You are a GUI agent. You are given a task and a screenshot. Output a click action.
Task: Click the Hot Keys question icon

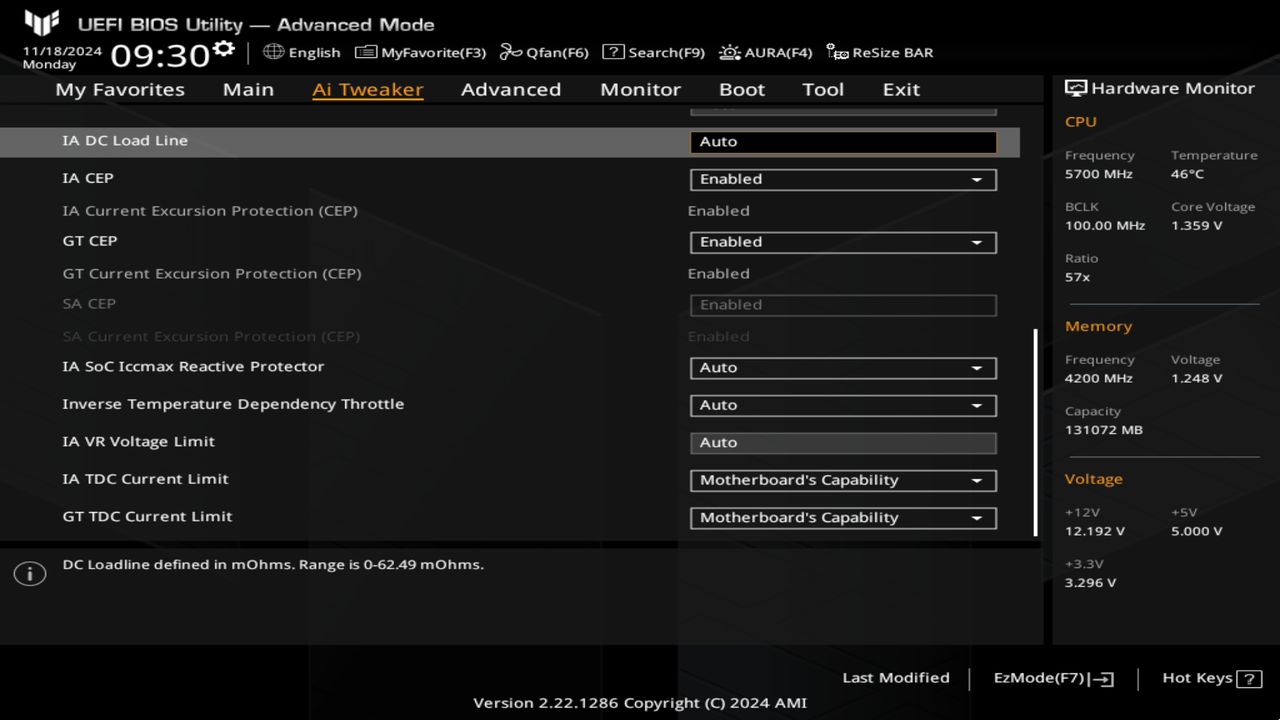[x=1249, y=679]
